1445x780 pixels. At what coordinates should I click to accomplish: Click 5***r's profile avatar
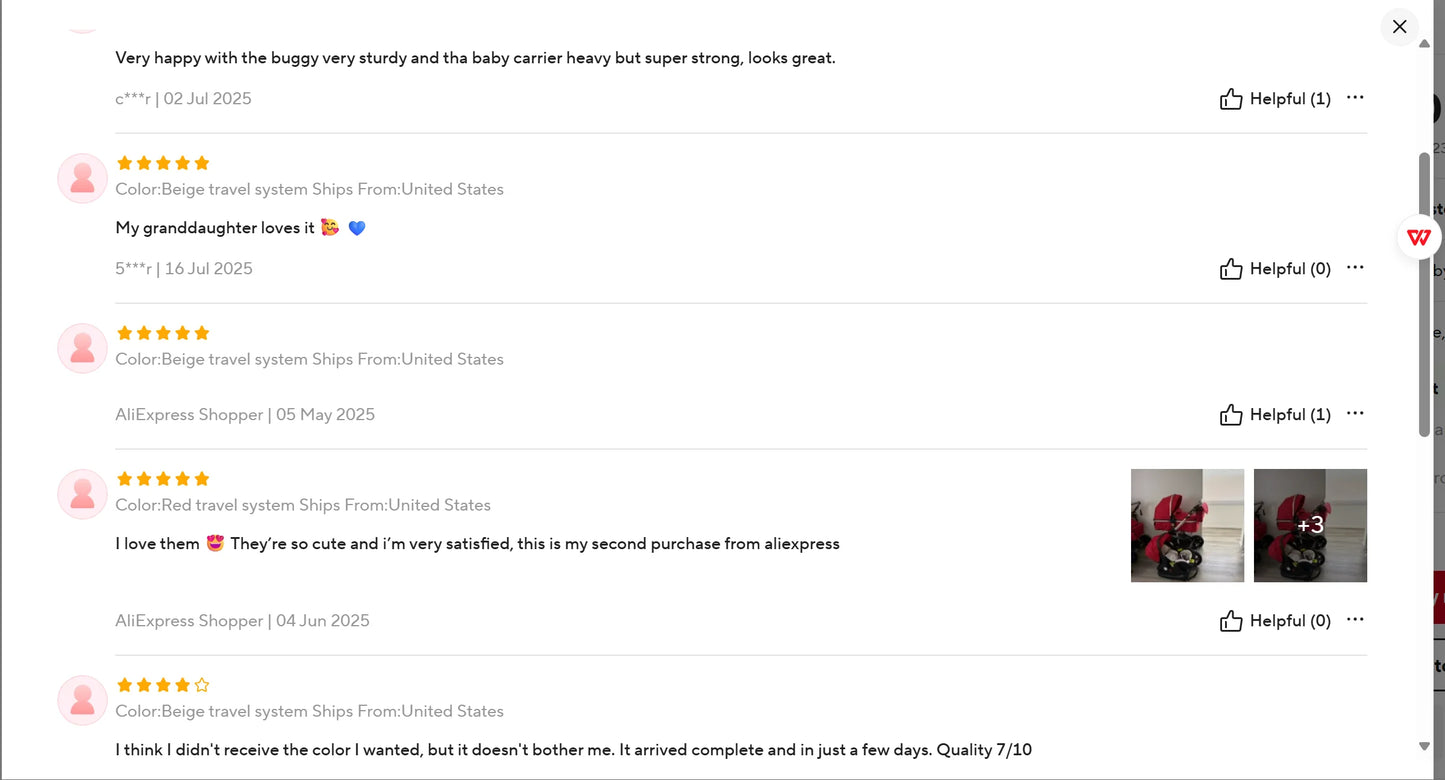(82, 179)
